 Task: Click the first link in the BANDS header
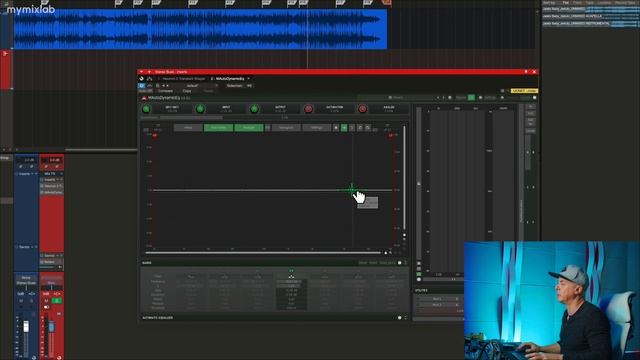click(x=363, y=263)
